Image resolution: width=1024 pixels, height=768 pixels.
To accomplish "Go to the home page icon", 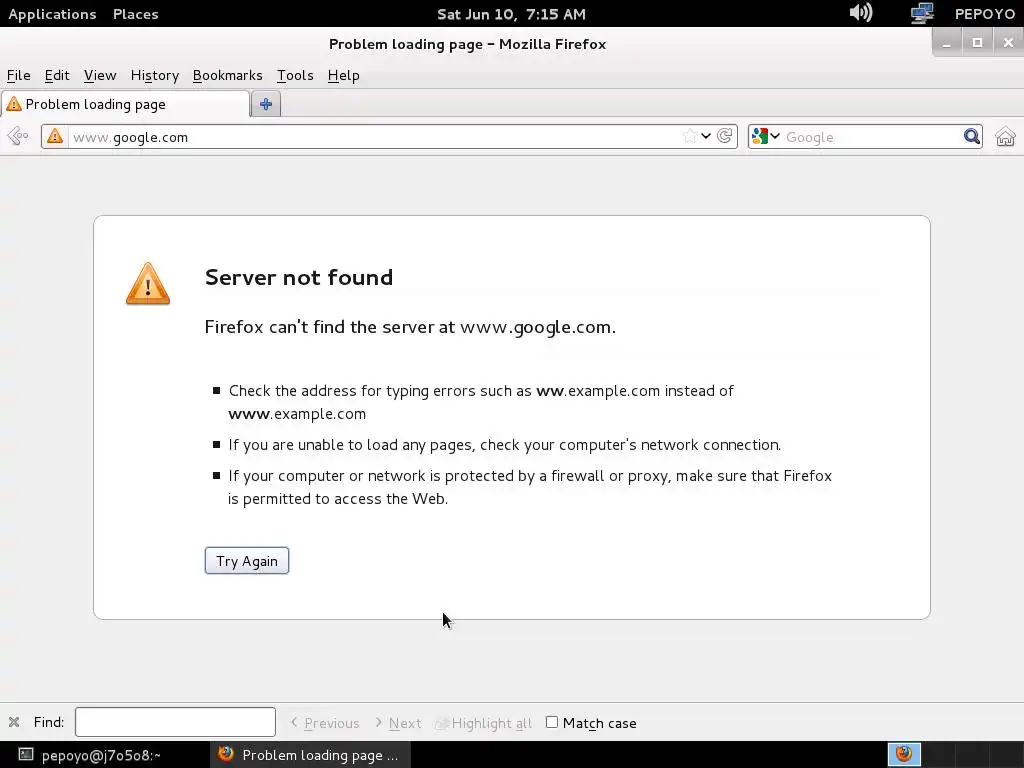I will (x=1005, y=136).
